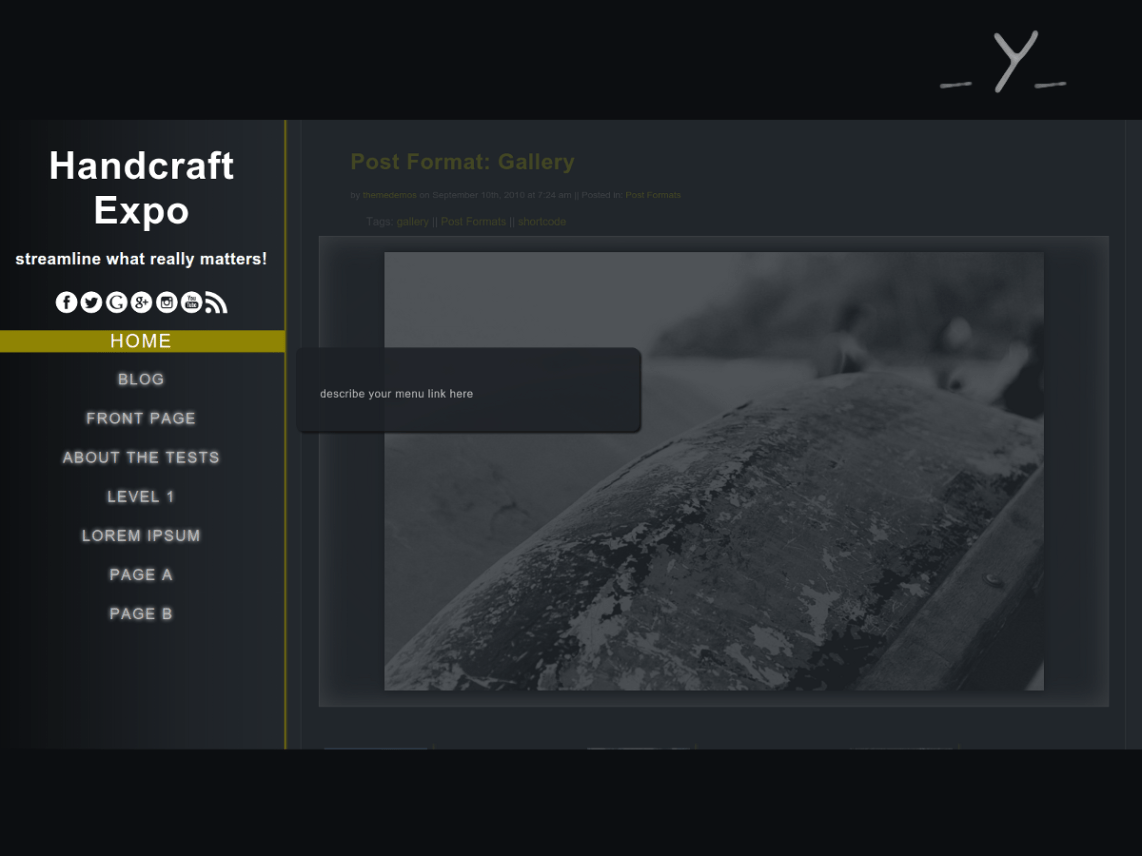Subscribe via the RSS feed icon
1142x856 pixels.
pos(216,301)
